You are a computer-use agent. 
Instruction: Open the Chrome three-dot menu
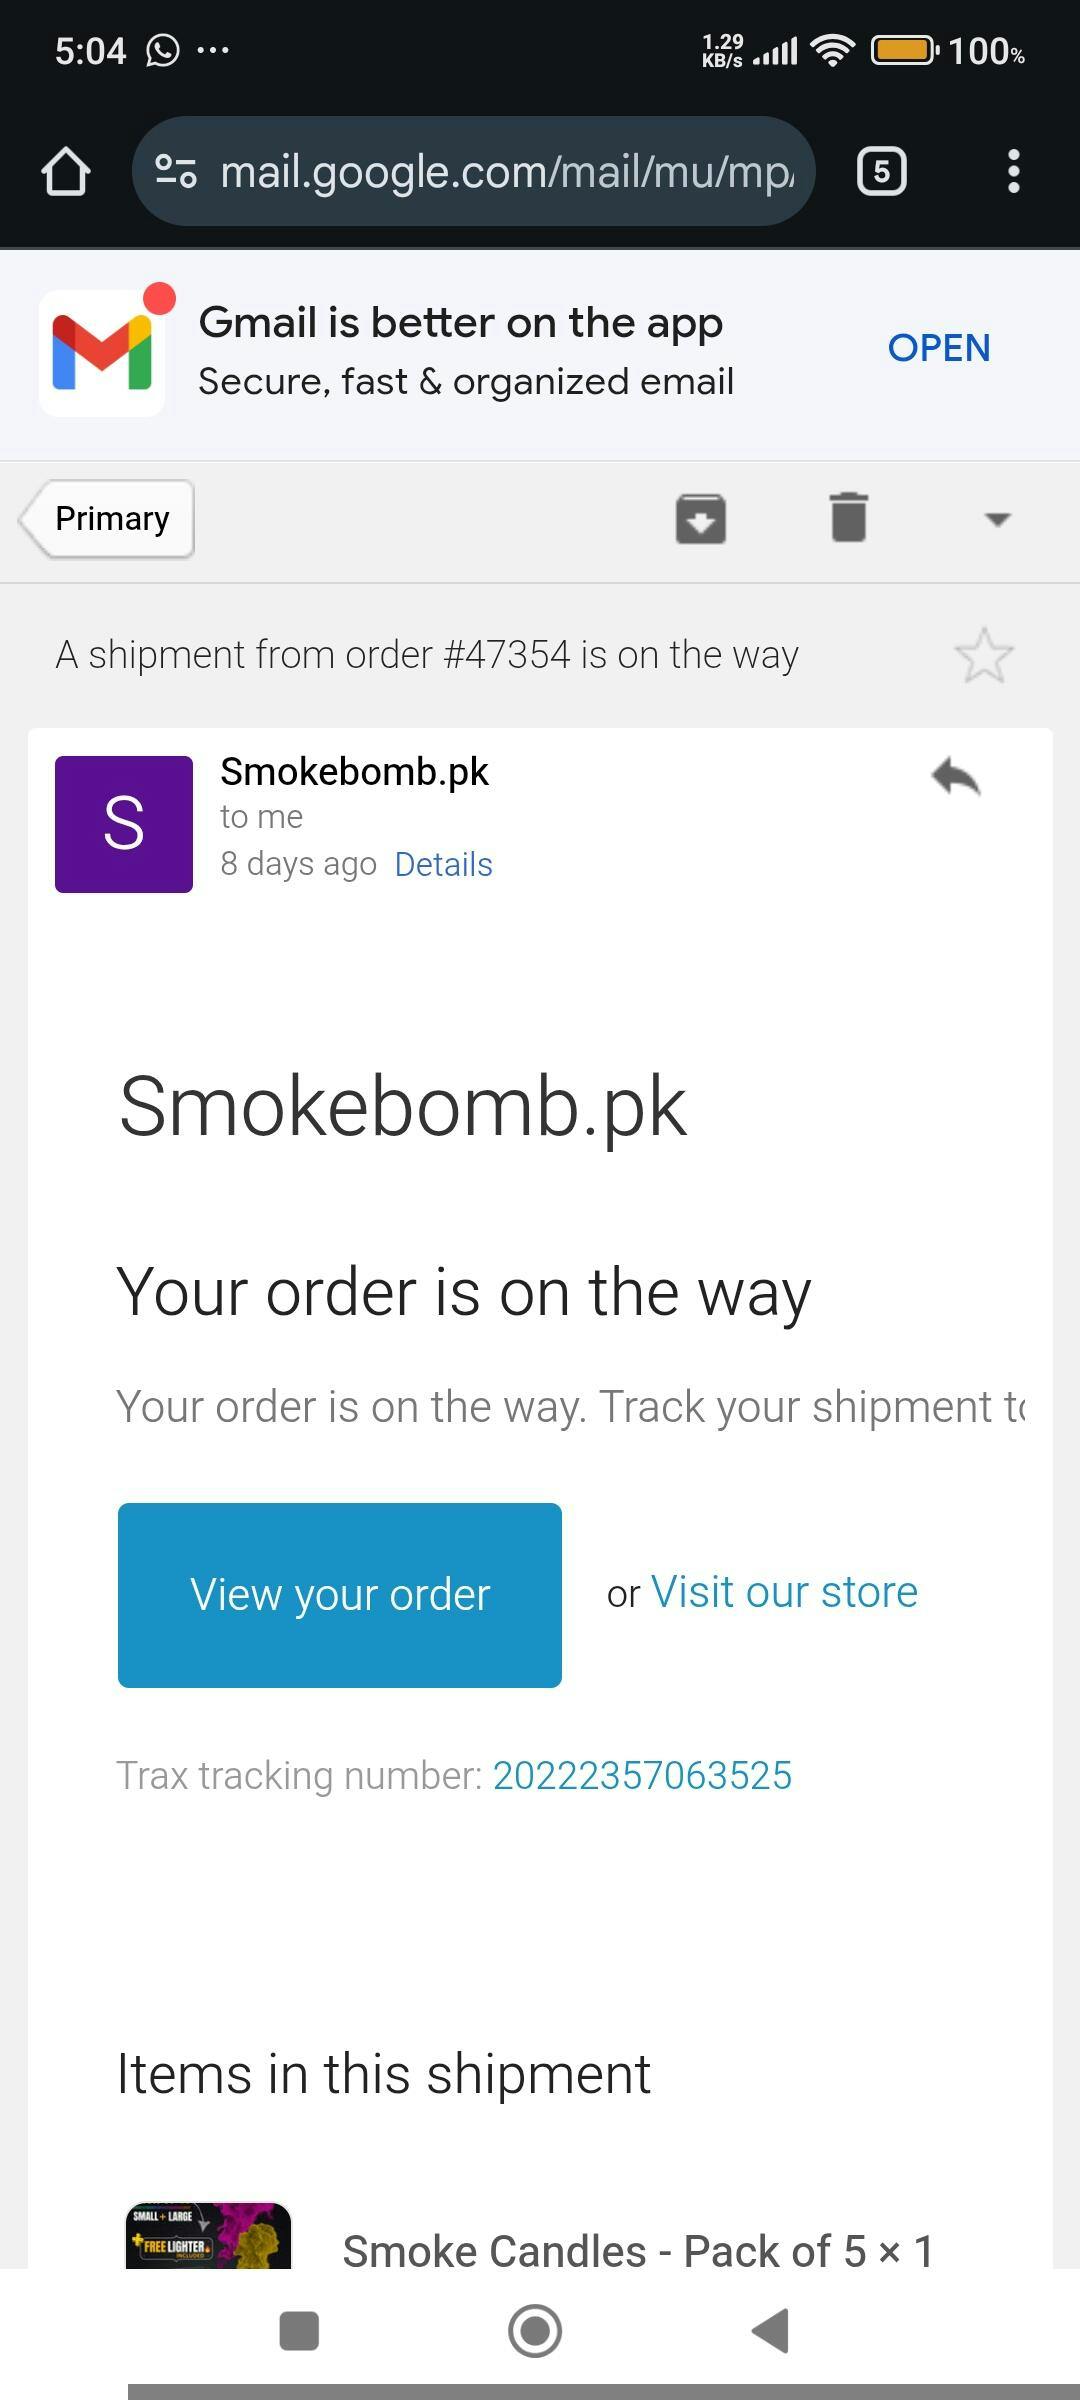coord(1014,171)
